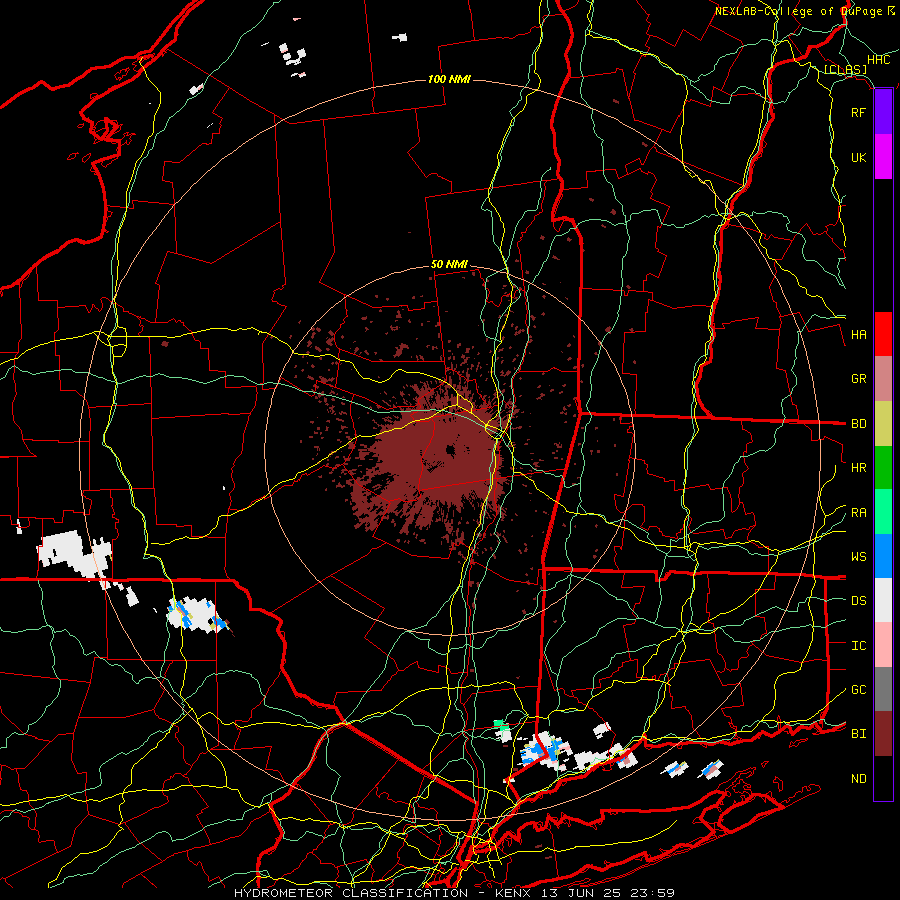Click the HA red legend swatch
The height and width of the screenshot is (900, 900).
click(883, 334)
